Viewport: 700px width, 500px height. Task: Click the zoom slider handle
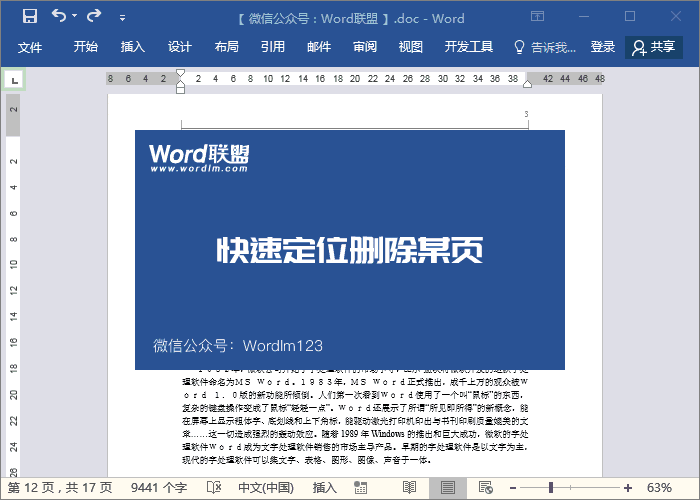[551, 488]
